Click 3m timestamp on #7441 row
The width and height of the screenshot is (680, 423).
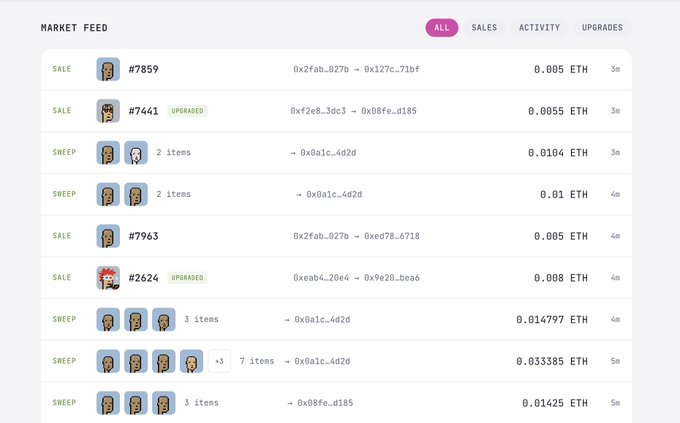tap(615, 111)
